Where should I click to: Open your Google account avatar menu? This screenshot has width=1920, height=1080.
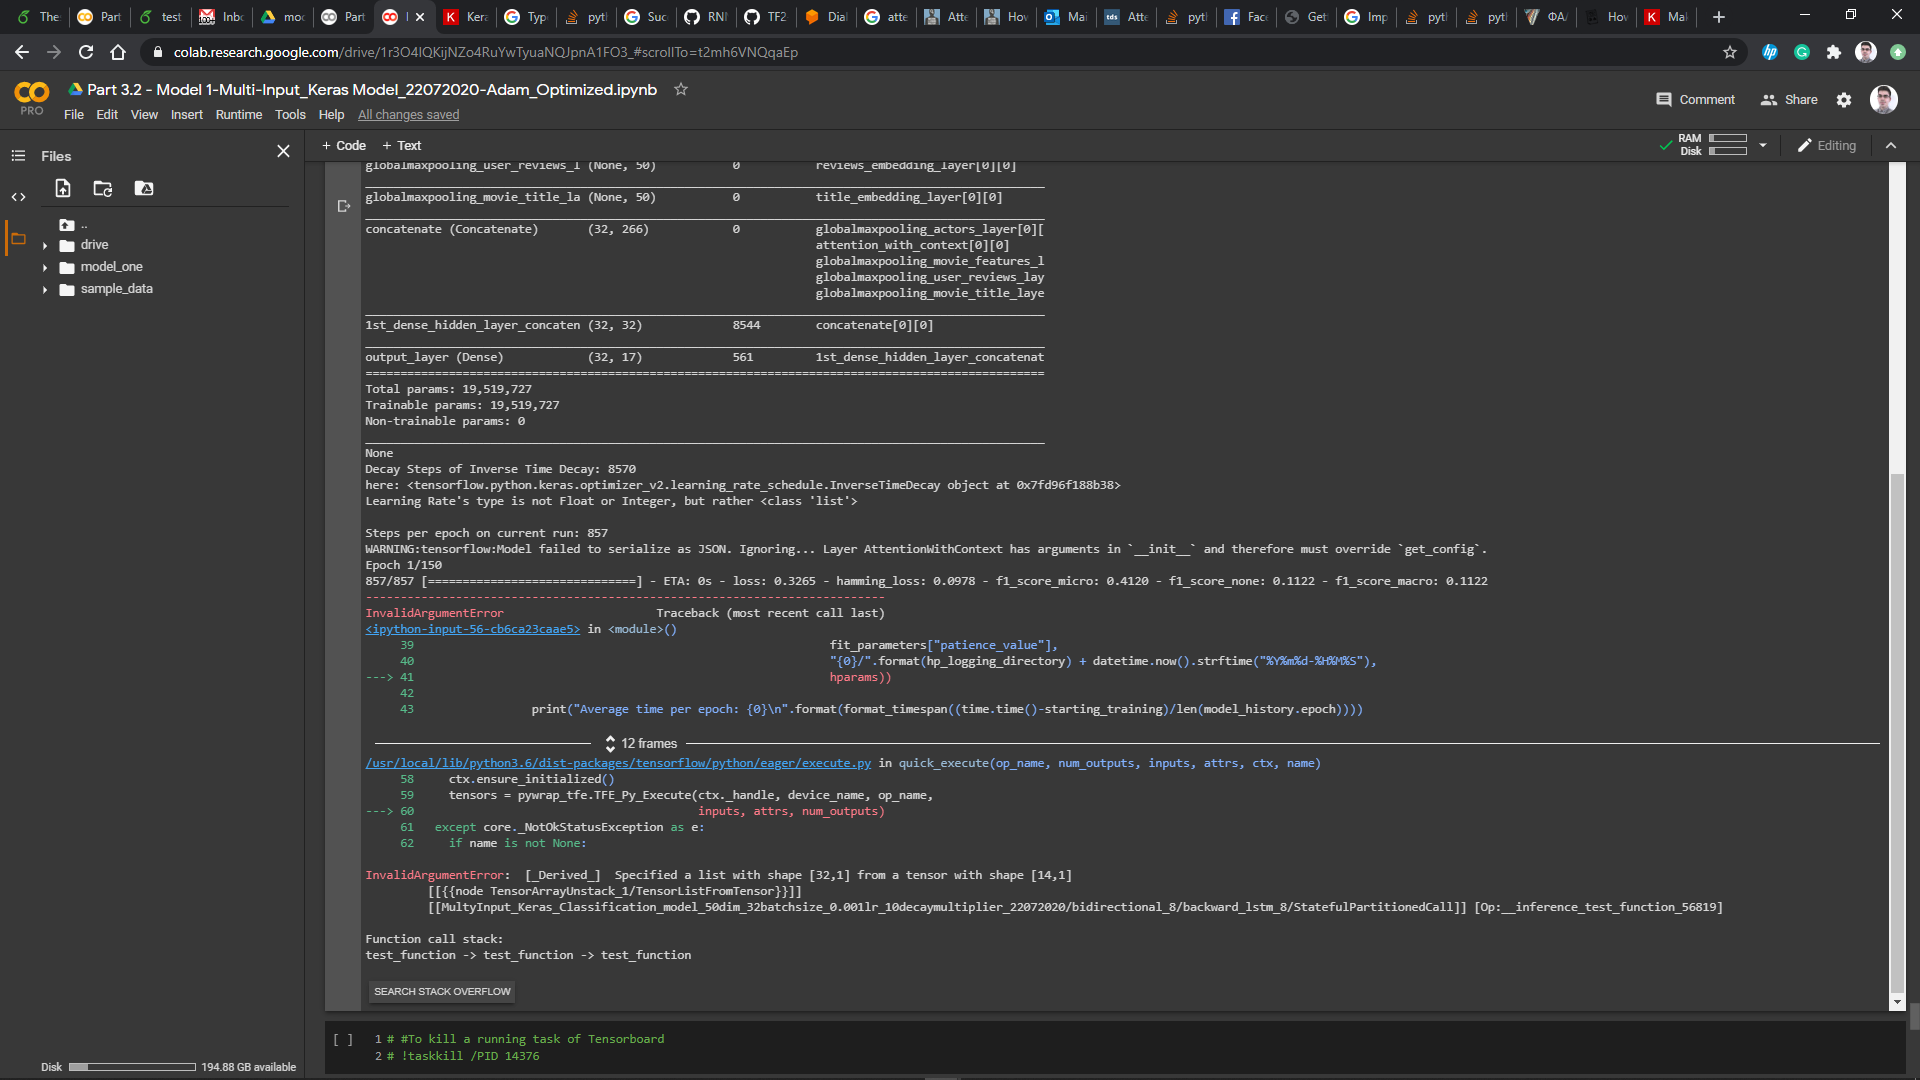(1883, 99)
